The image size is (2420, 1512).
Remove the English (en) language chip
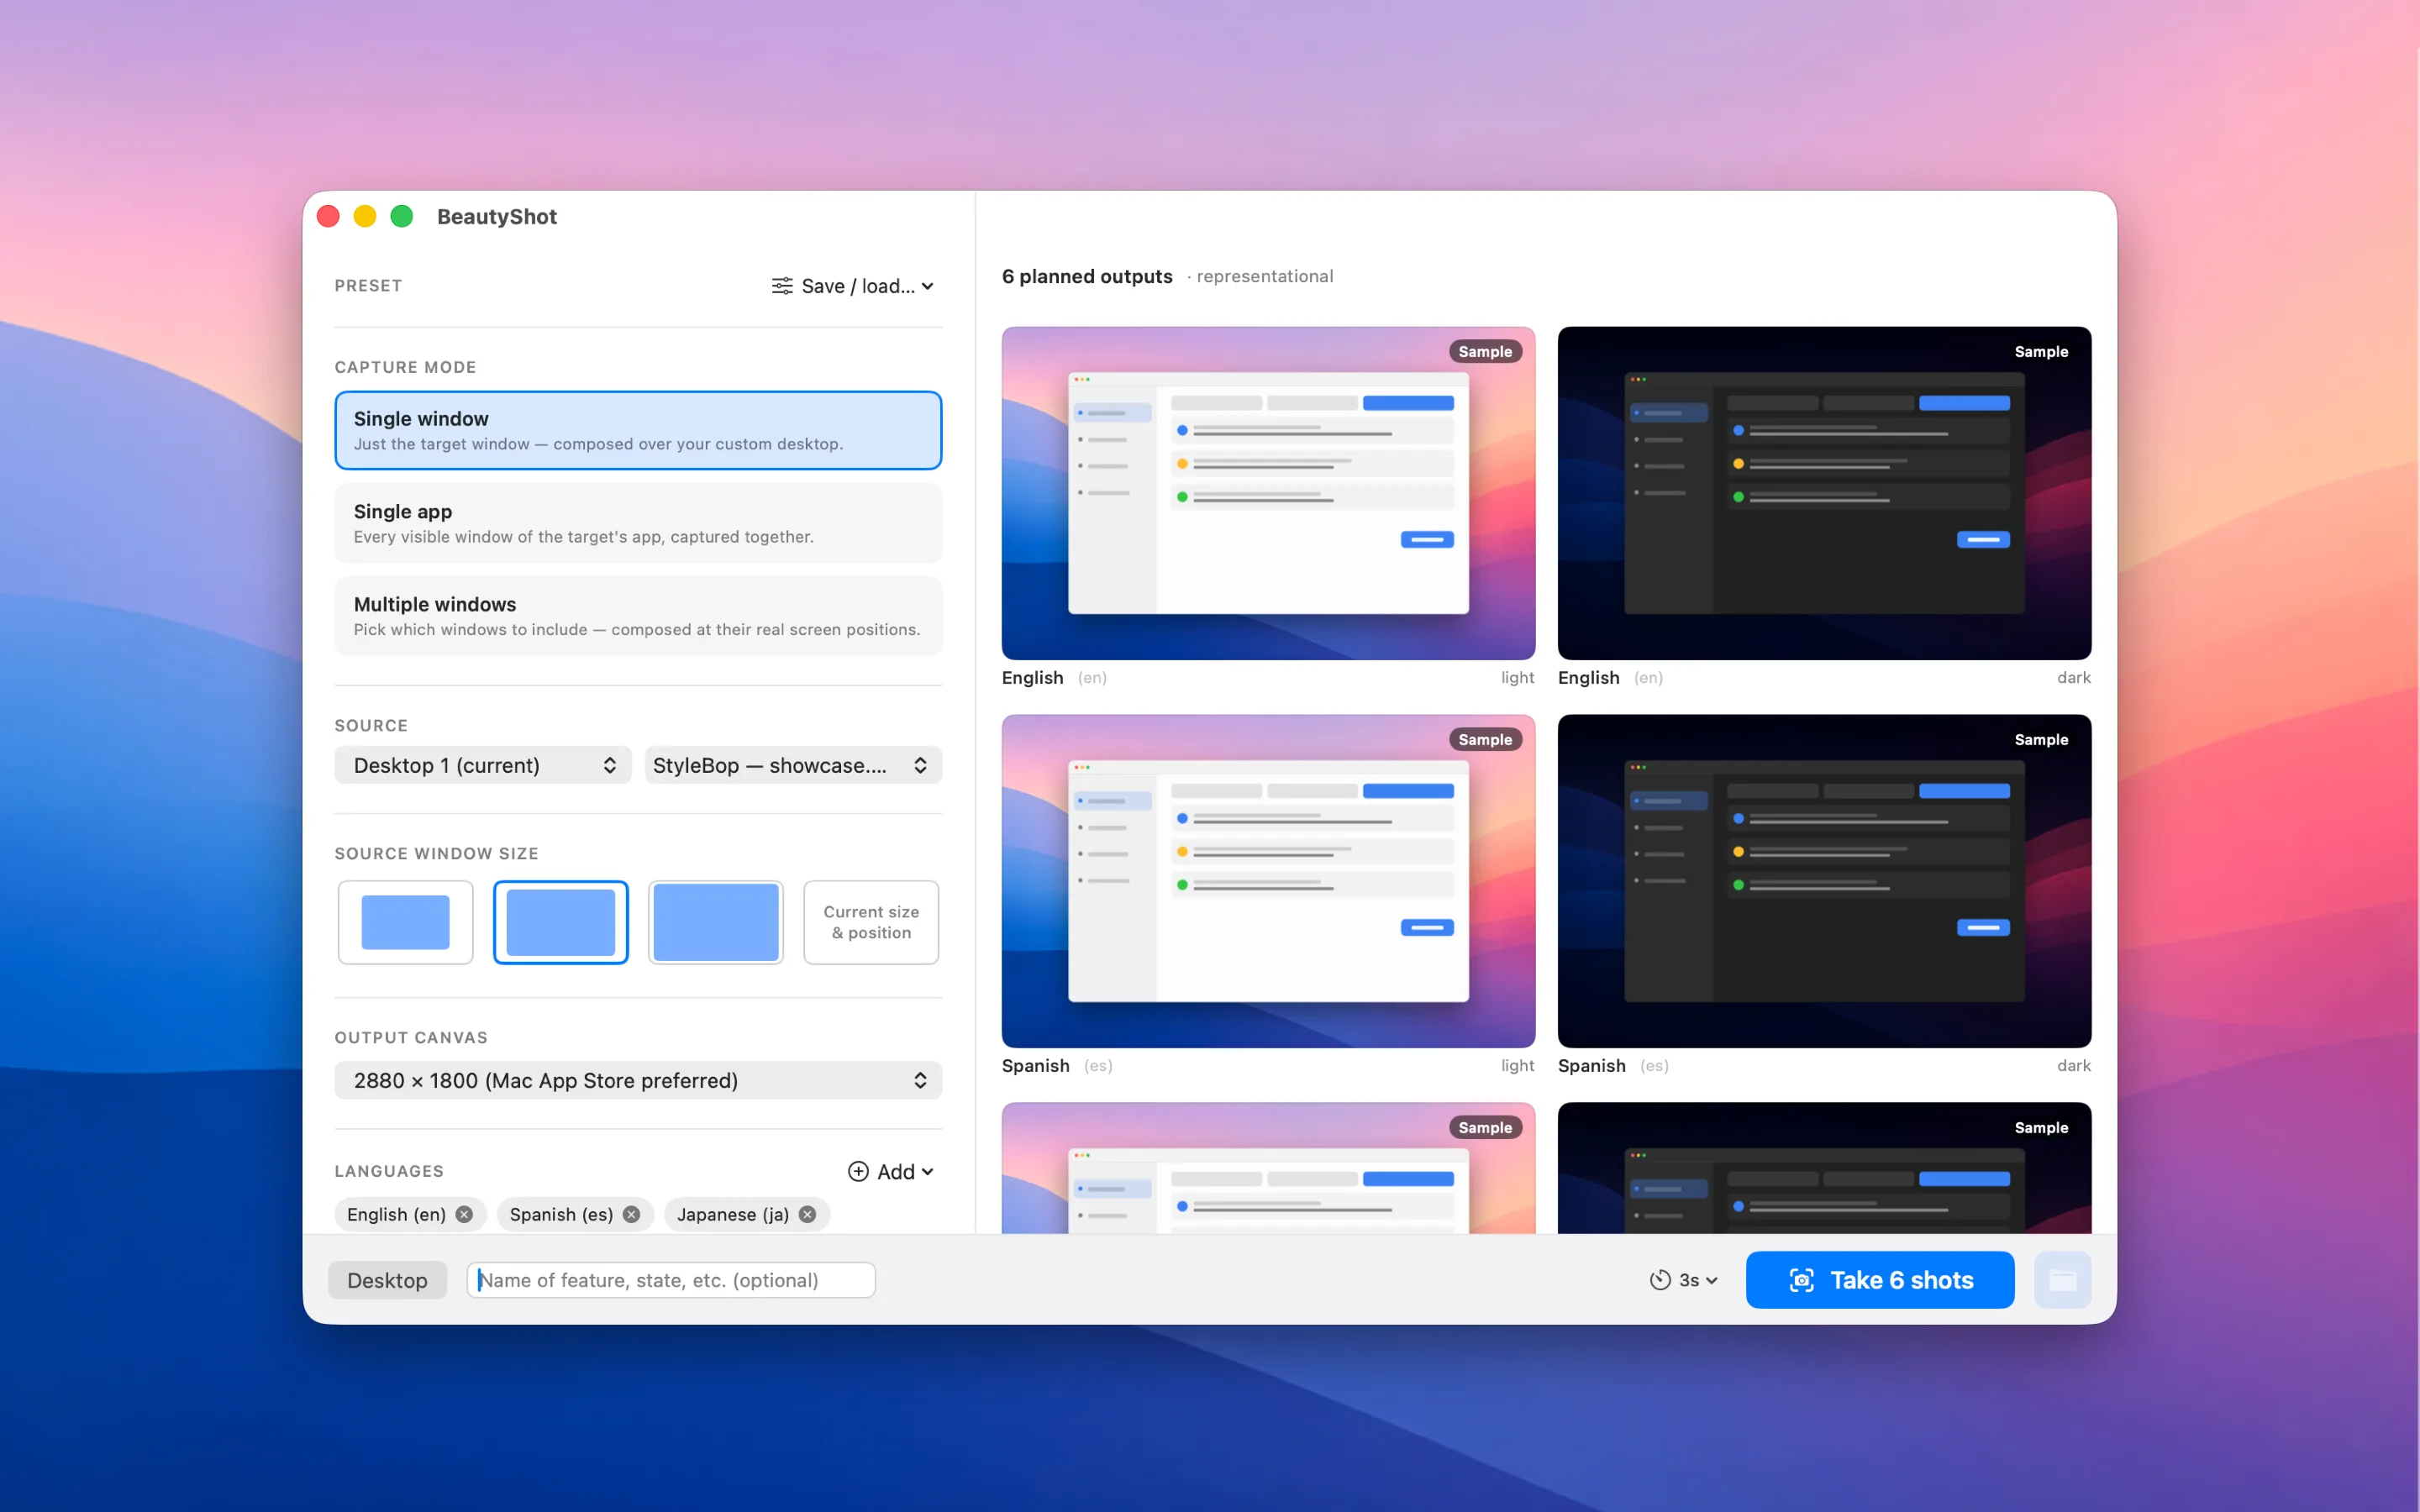[x=464, y=1214]
